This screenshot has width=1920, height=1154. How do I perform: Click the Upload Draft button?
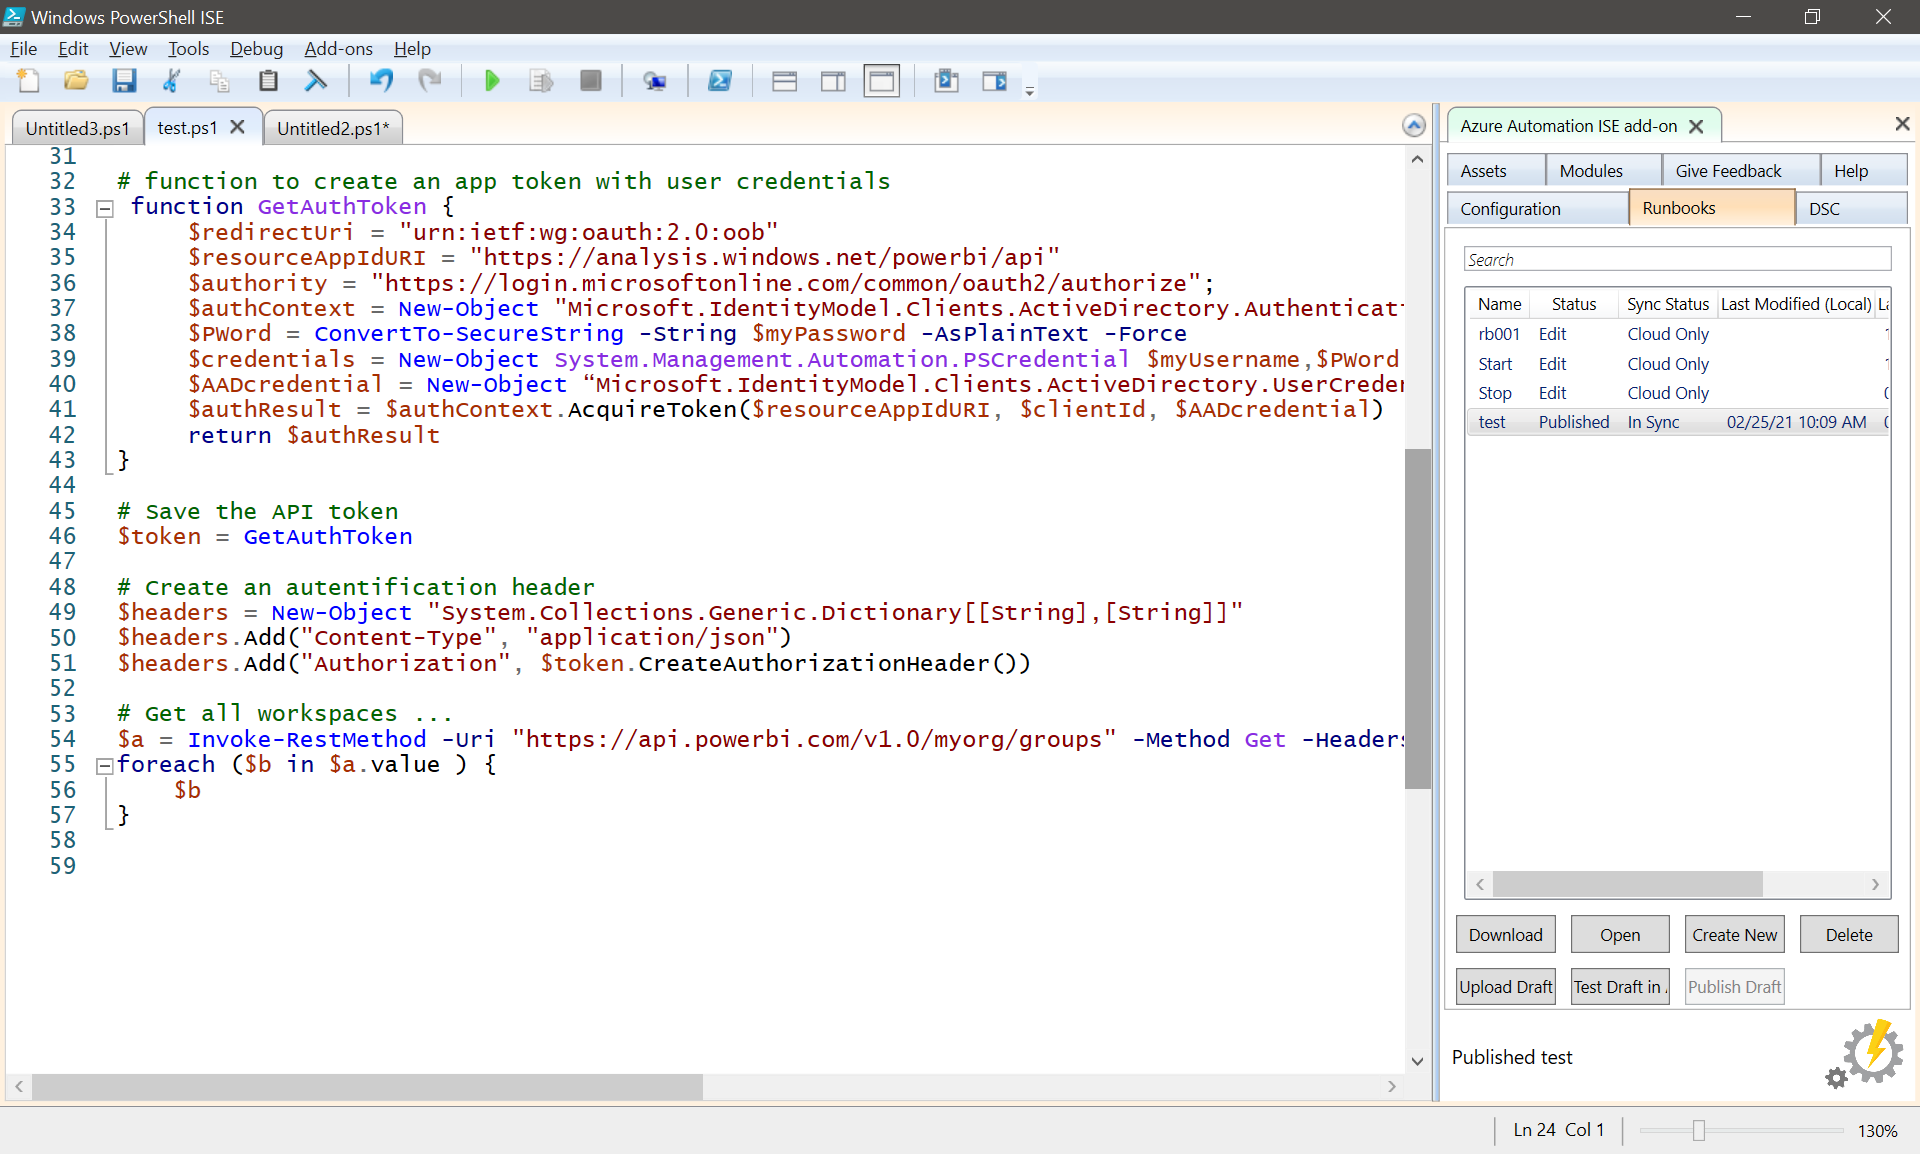click(1505, 987)
